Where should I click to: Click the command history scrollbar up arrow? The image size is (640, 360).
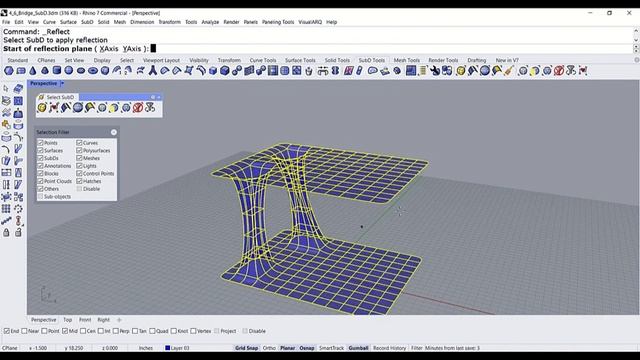636,31
